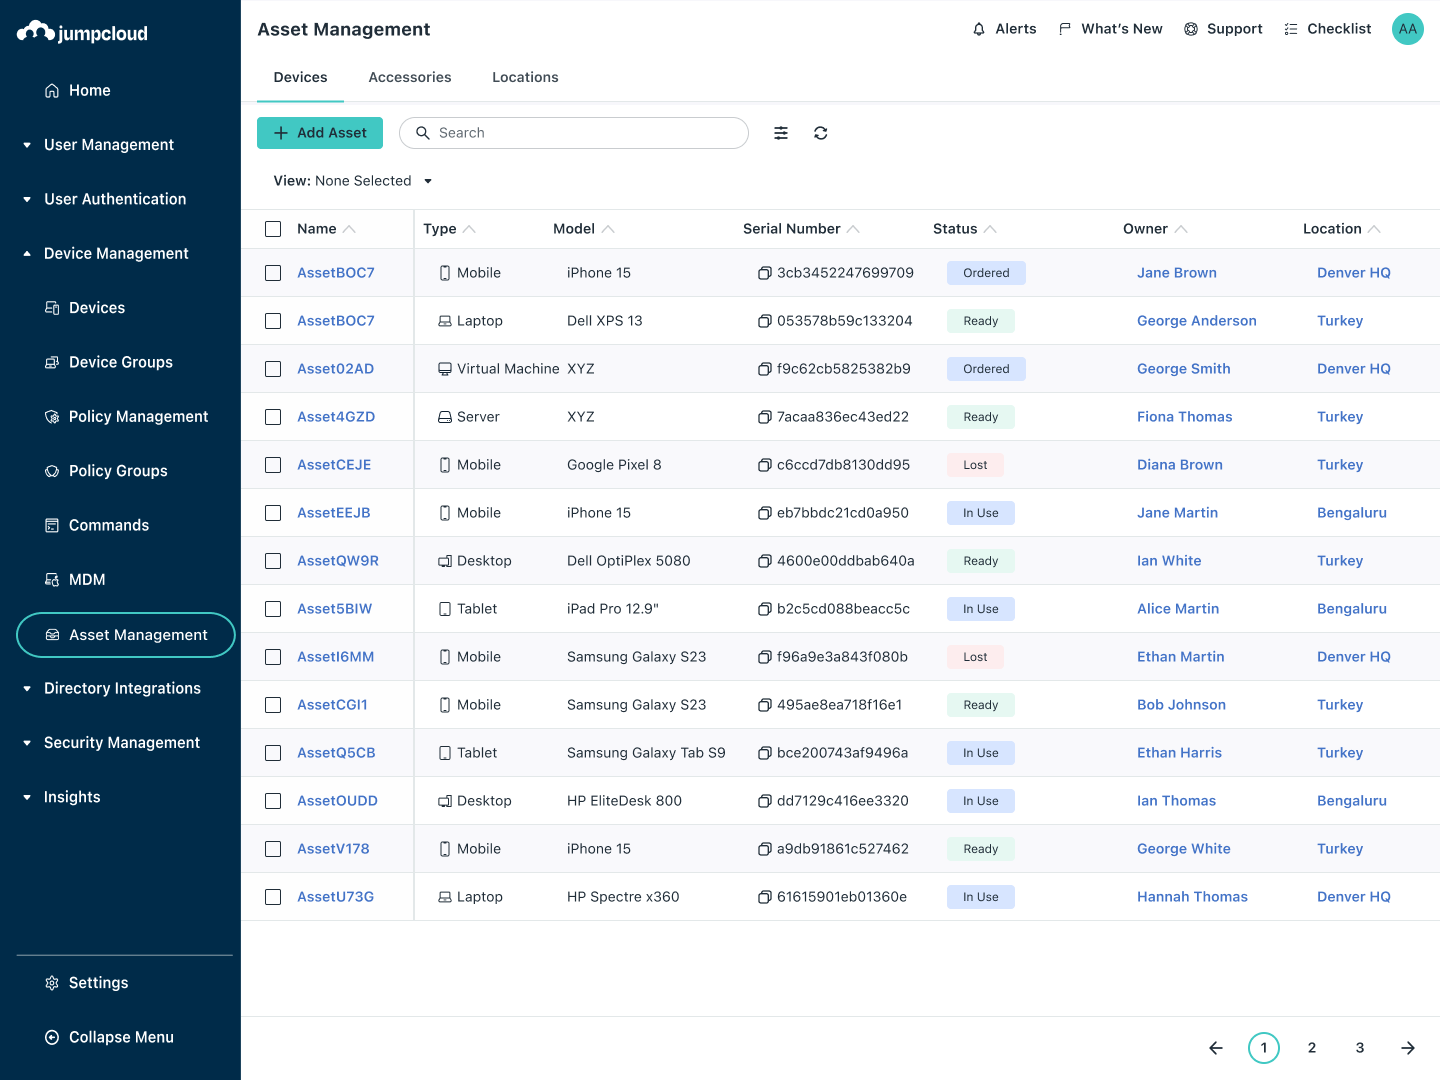Switch to the Accessories tab
The image size is (1440, 1080).
tap(410, 77)
